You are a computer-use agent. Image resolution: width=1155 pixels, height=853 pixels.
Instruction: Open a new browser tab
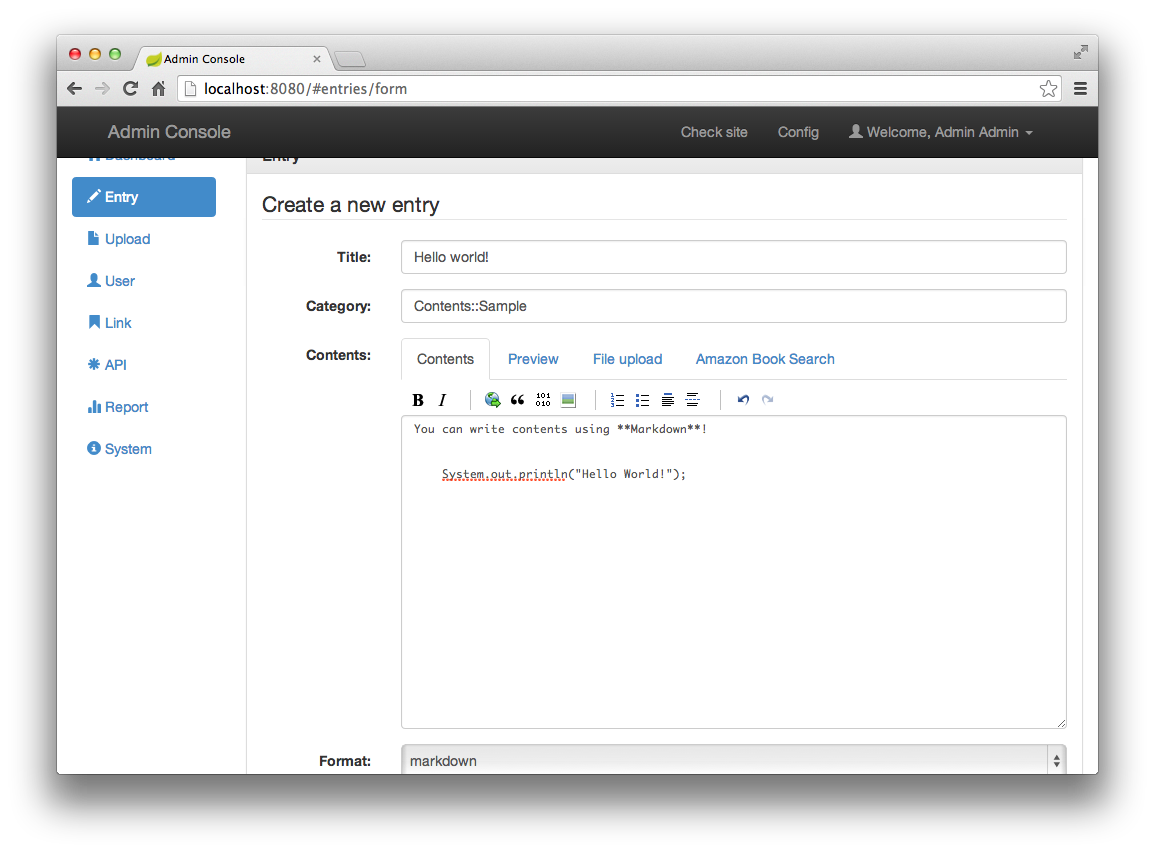pos(350,59)
